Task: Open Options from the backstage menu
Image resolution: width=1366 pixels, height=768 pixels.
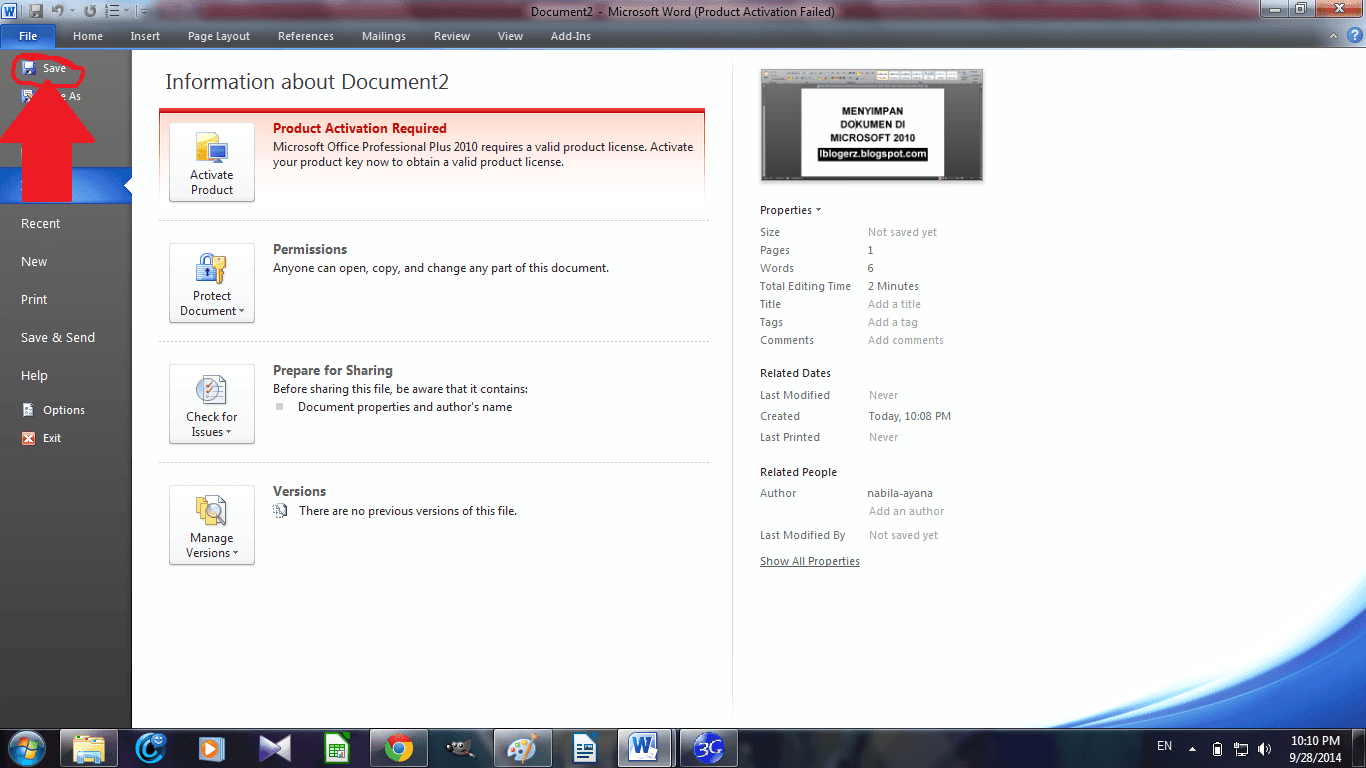Action: 54,410
